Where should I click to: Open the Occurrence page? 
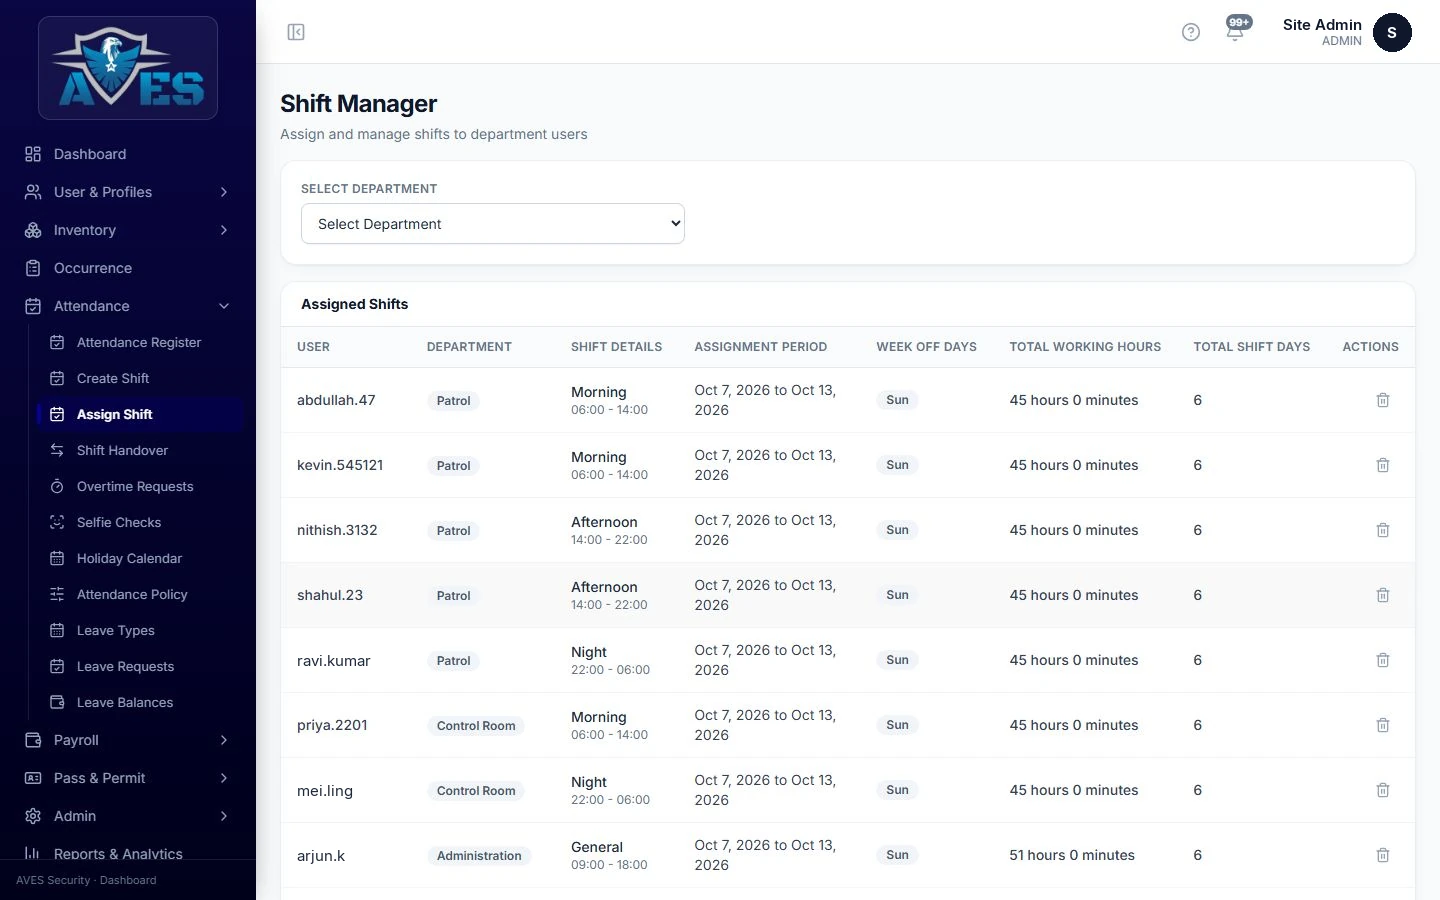[x=128, y=268]
